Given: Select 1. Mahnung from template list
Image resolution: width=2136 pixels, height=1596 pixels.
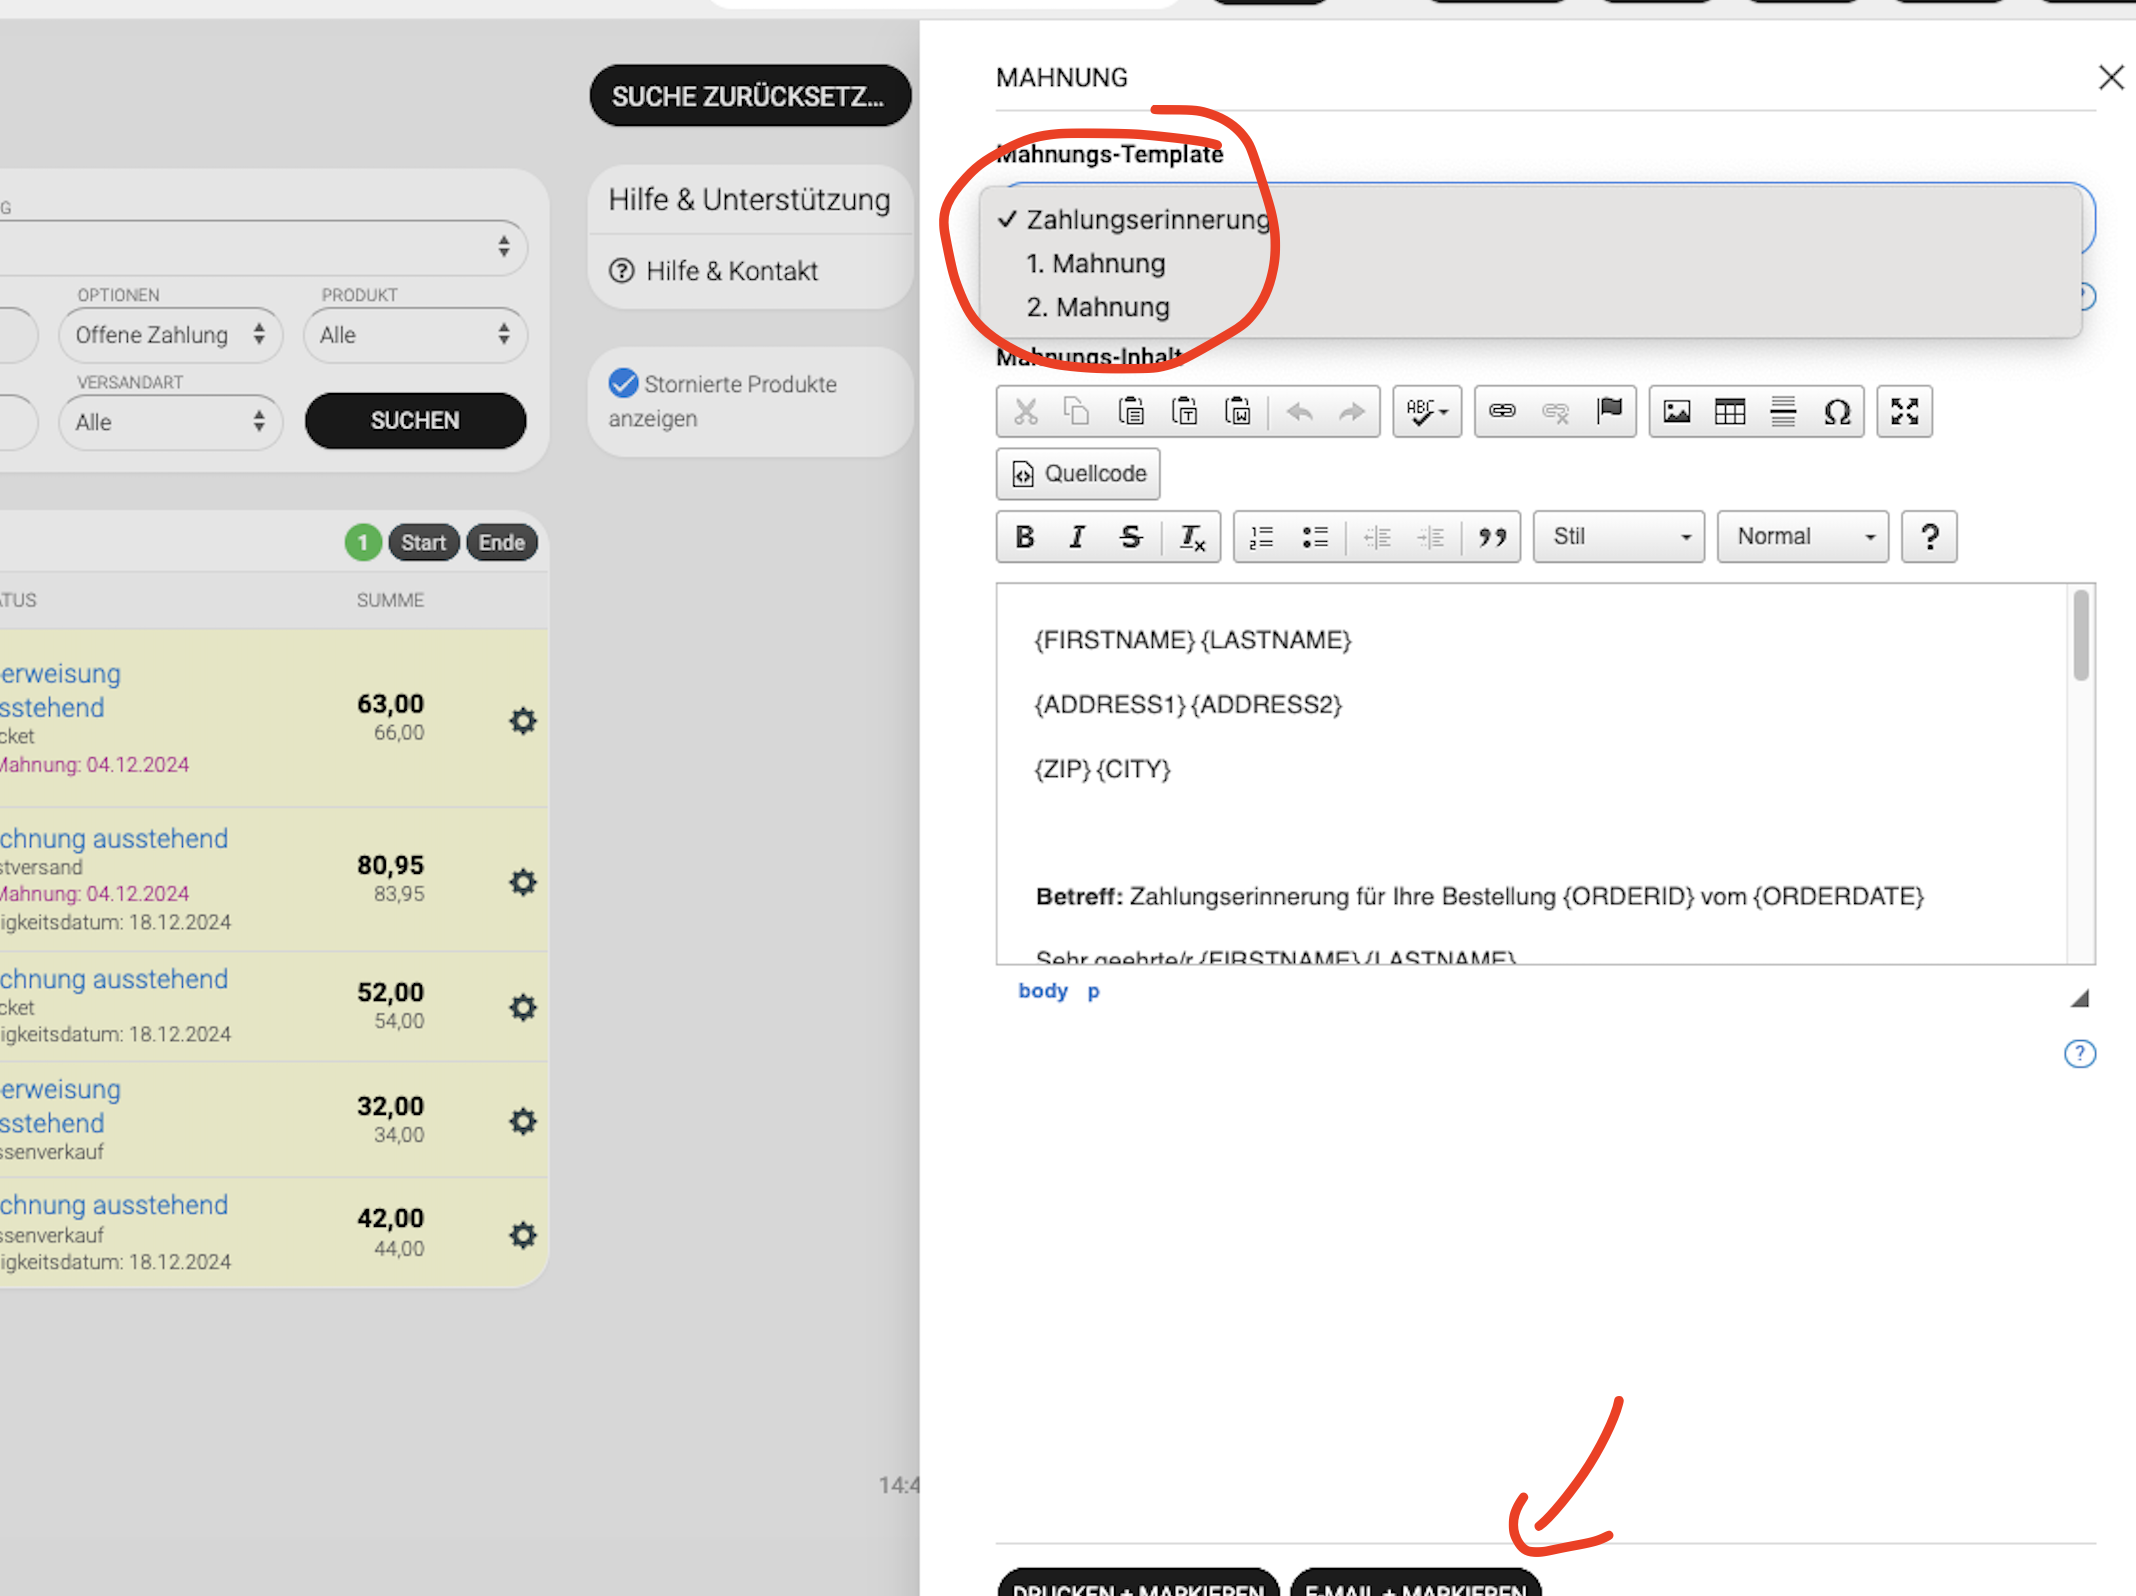Looking at the screenshot, I should coord(1096,264).
